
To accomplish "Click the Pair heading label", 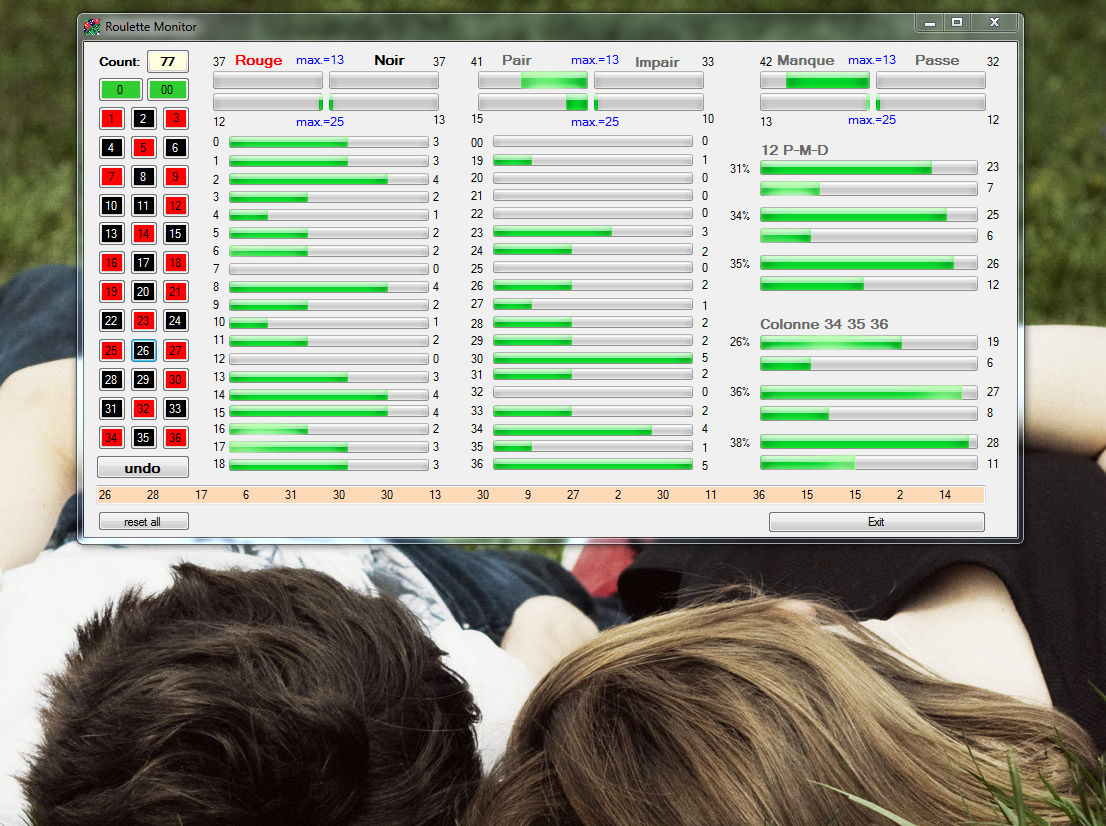I will [516, 61].
